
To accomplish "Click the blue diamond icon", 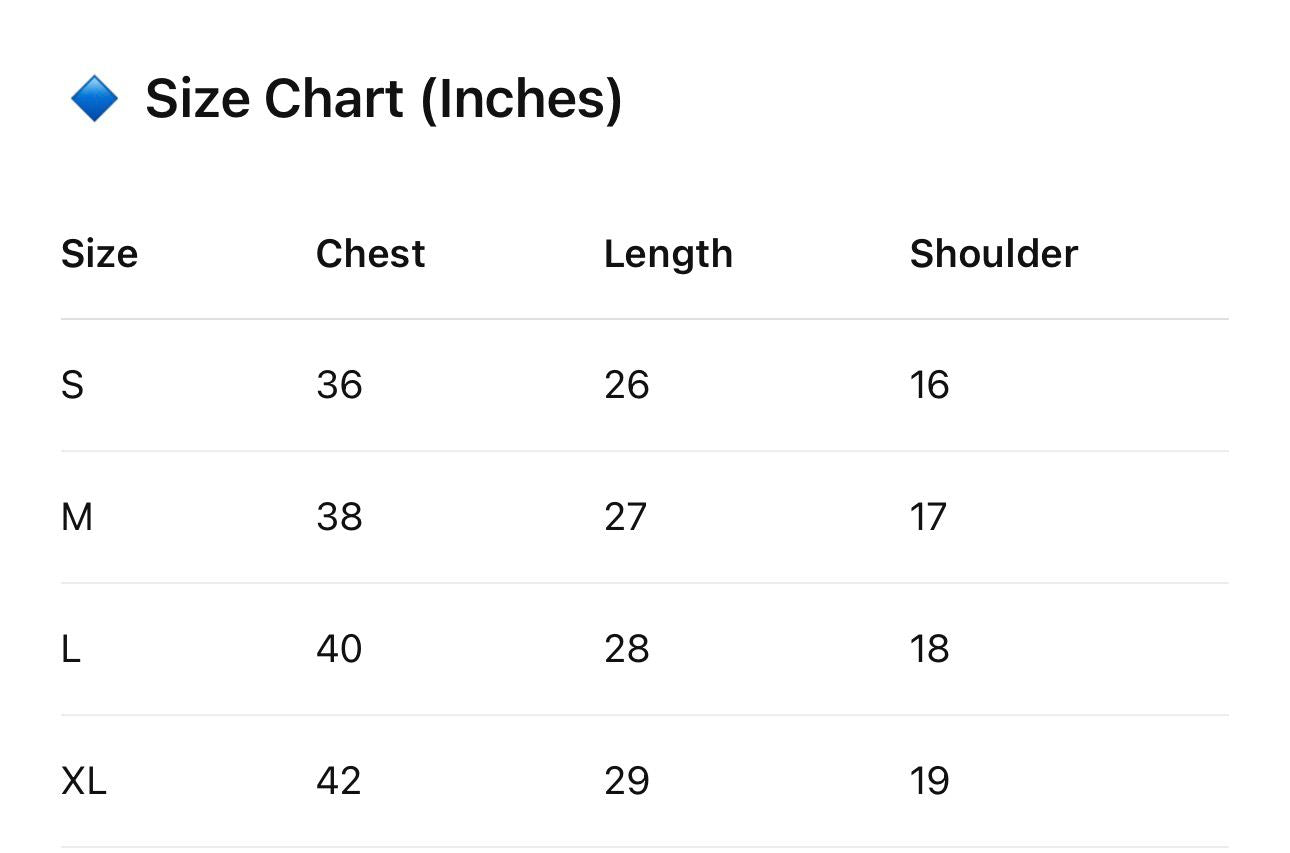I will 94,100.
